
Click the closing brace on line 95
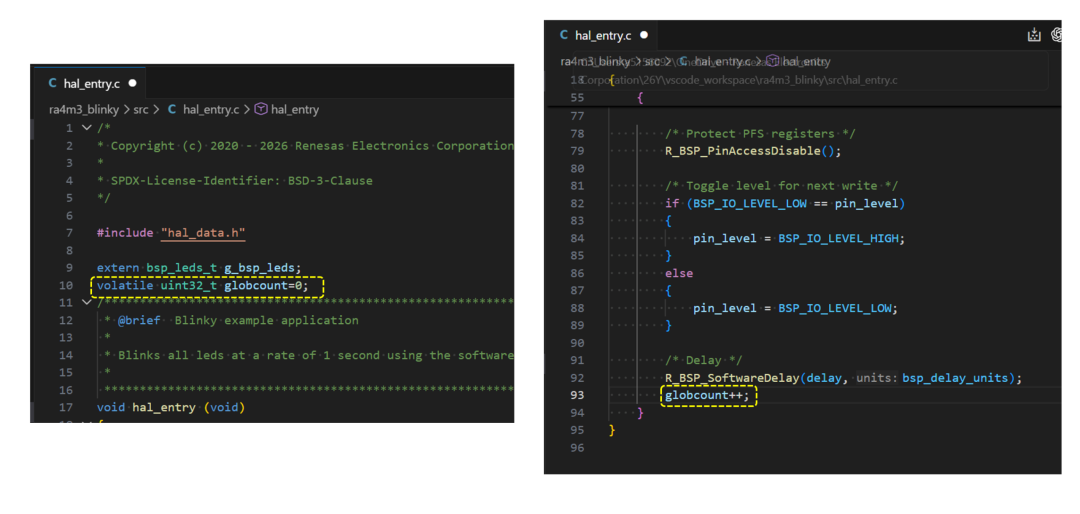(611, 430)
